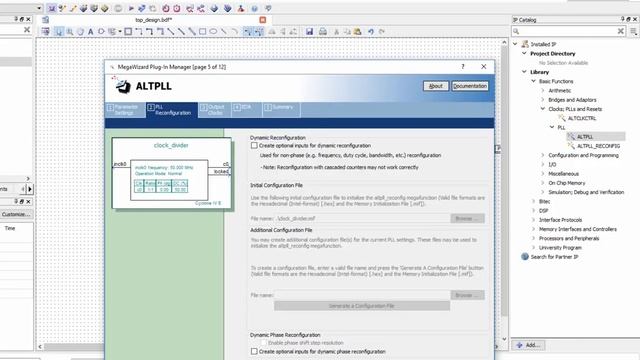Choose the Arc drawing tool
The height and width of the screenshot is (360, 640).
(234, 31)
